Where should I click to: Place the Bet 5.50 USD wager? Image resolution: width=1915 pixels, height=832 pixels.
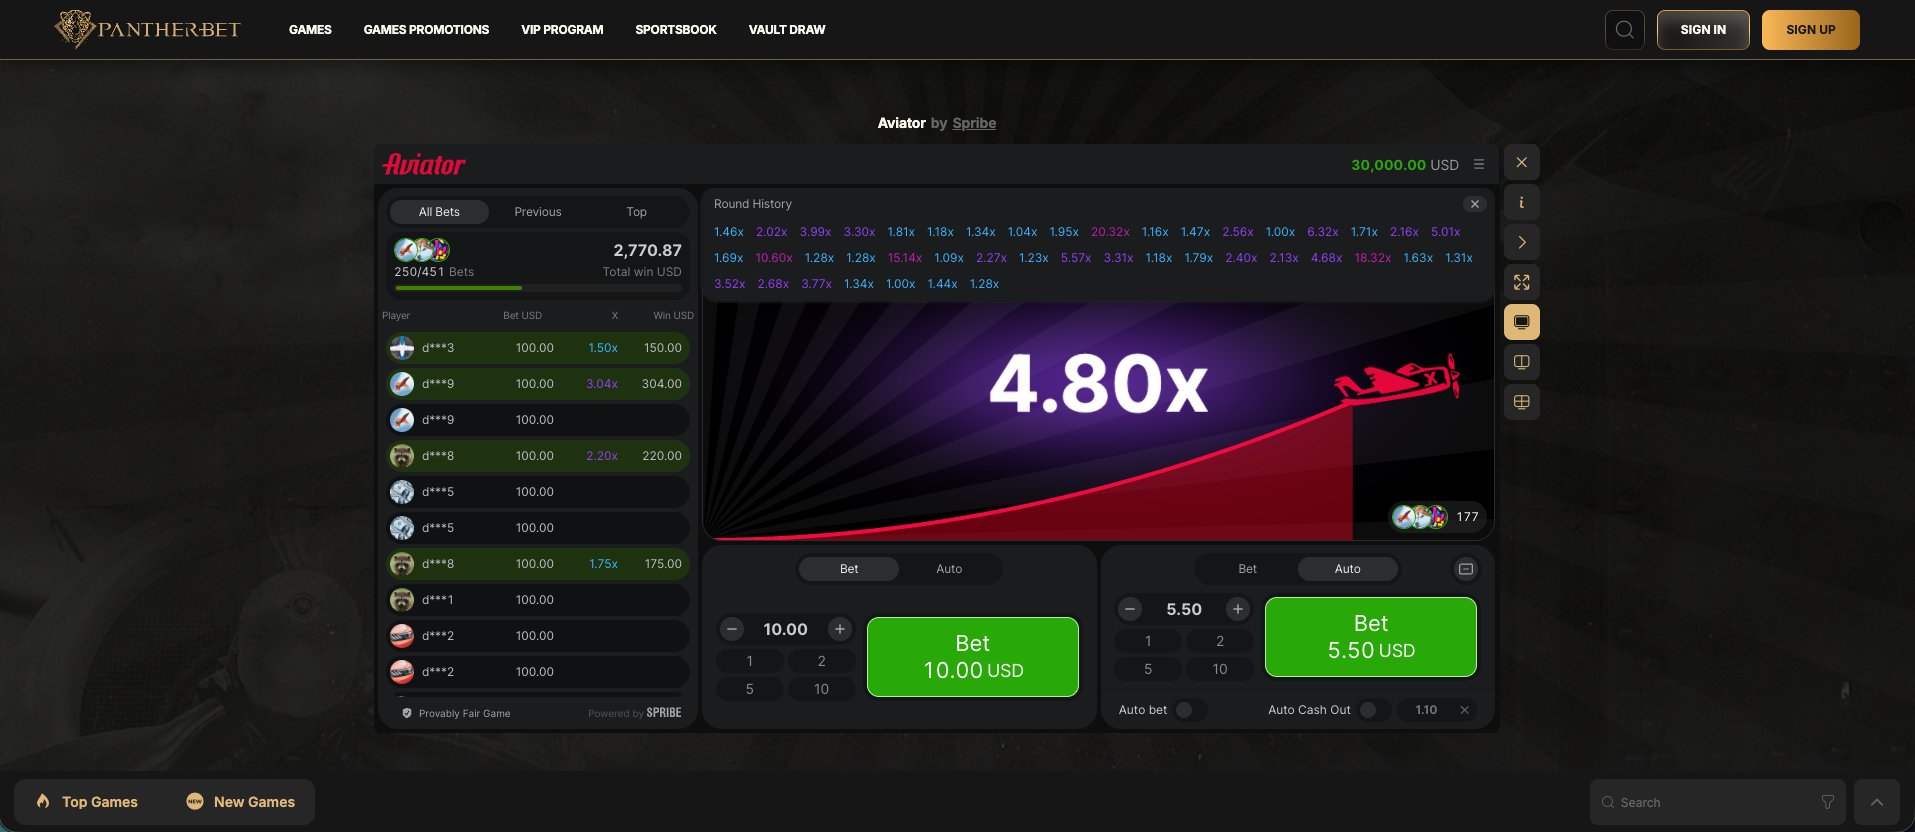(1371, 637)
